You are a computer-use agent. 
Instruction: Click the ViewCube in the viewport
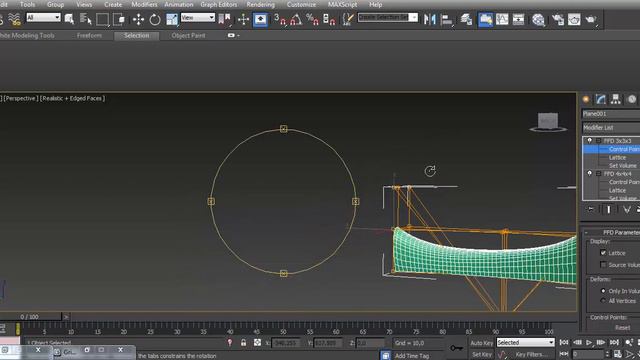pyautogui.click(x=548, y=122)
